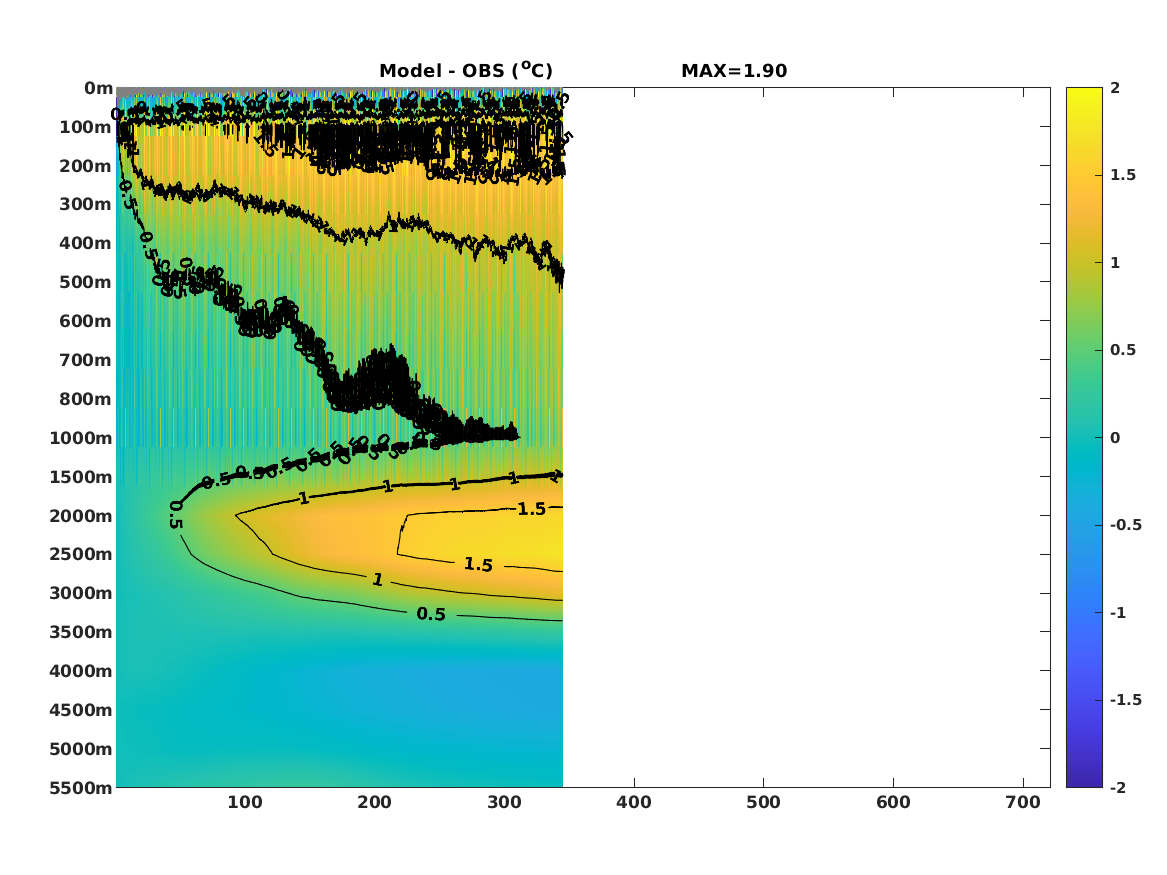Image resolution: width=1167 pixels, height=875 pixels.
Task: Click the x-axis tick label "300"
Action: (505, 803)
